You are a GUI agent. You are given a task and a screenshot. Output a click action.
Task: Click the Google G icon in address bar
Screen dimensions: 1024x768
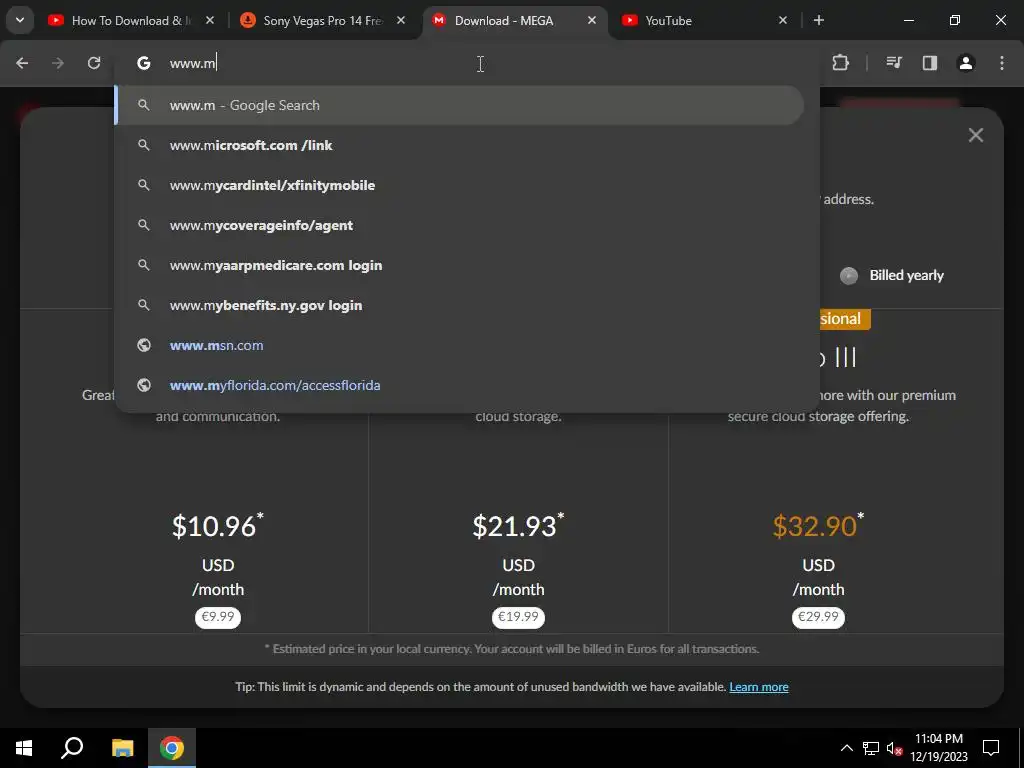[144, 63]
